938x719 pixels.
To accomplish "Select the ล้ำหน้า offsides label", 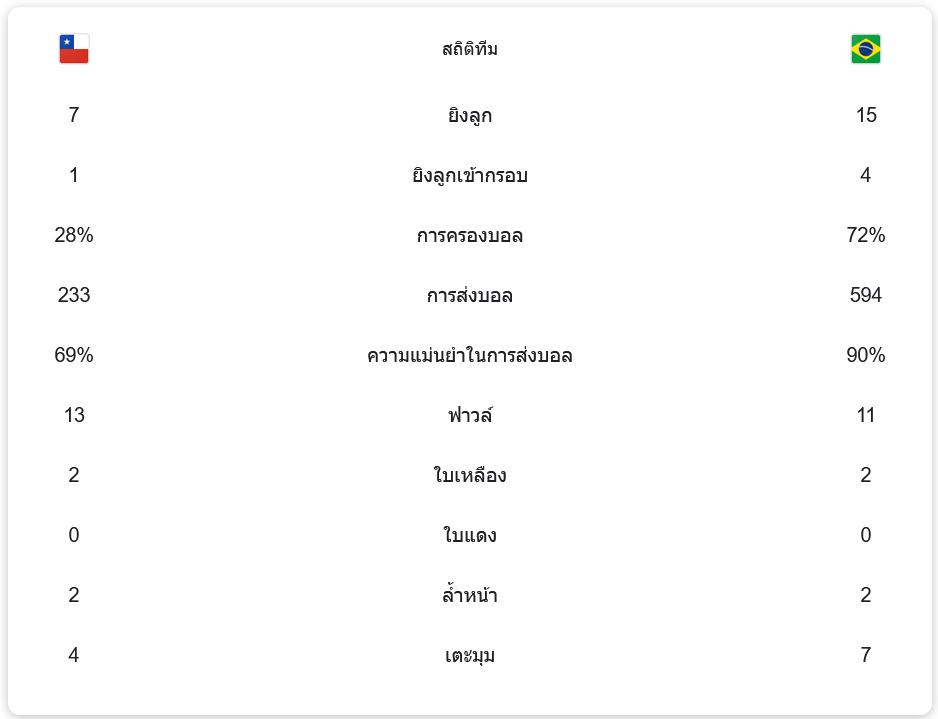I will pyautogui.click(x=469, y=596).
